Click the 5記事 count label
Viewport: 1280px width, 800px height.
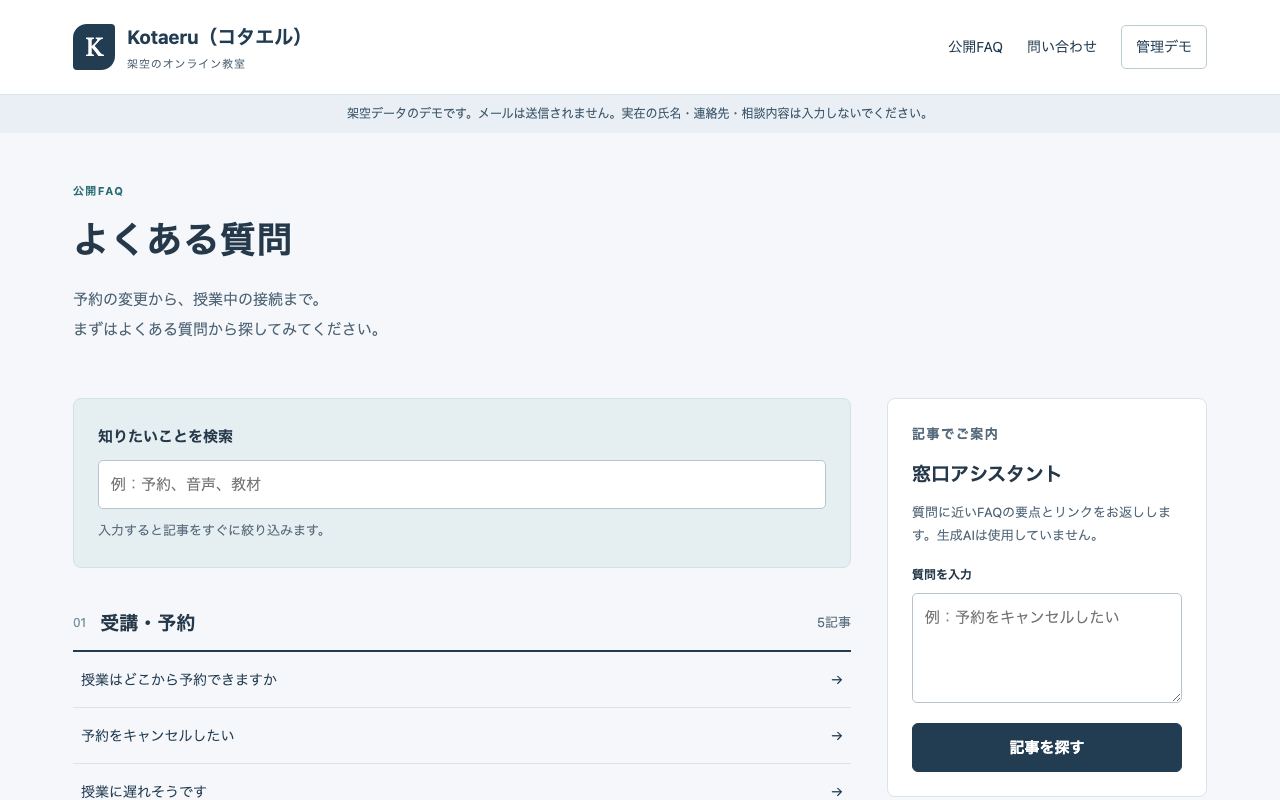834,622
